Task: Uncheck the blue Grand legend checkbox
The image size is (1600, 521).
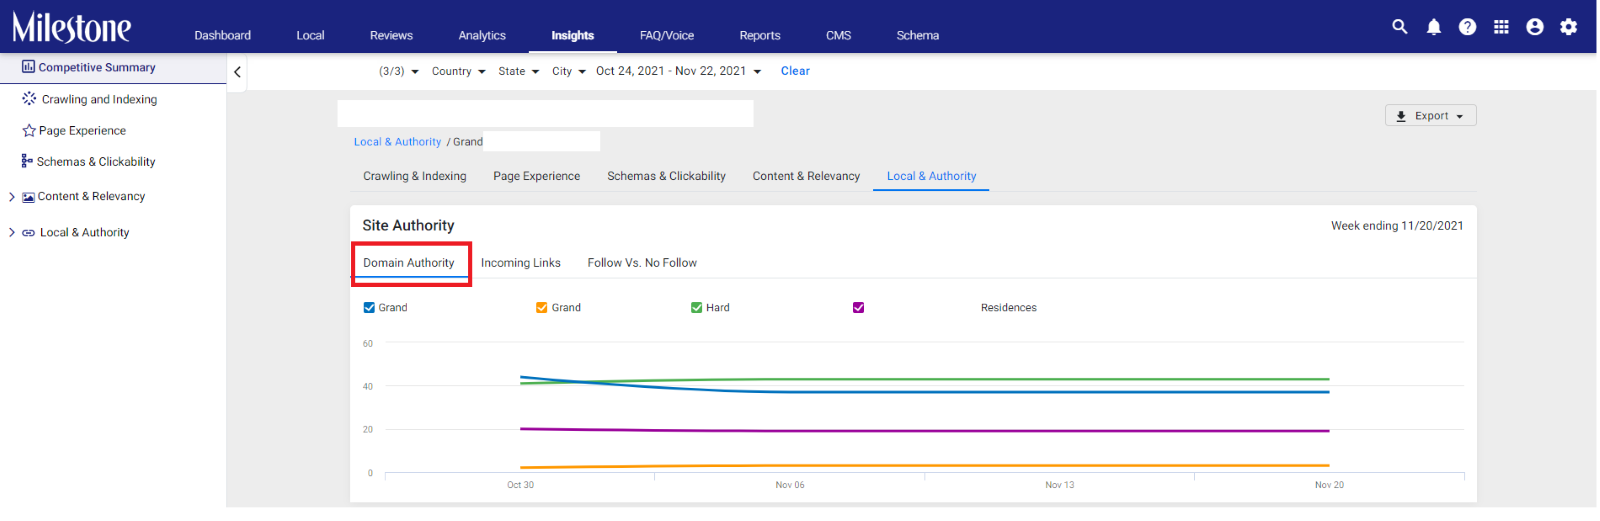Action: pos(369,308)
